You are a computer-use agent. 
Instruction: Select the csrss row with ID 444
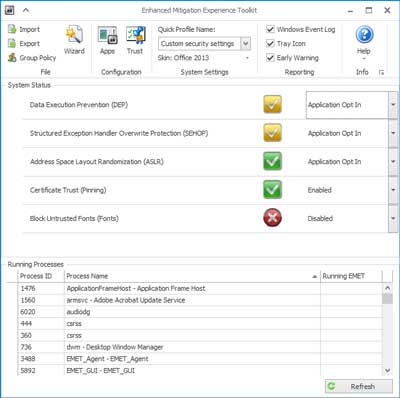(x=200, y=324)
